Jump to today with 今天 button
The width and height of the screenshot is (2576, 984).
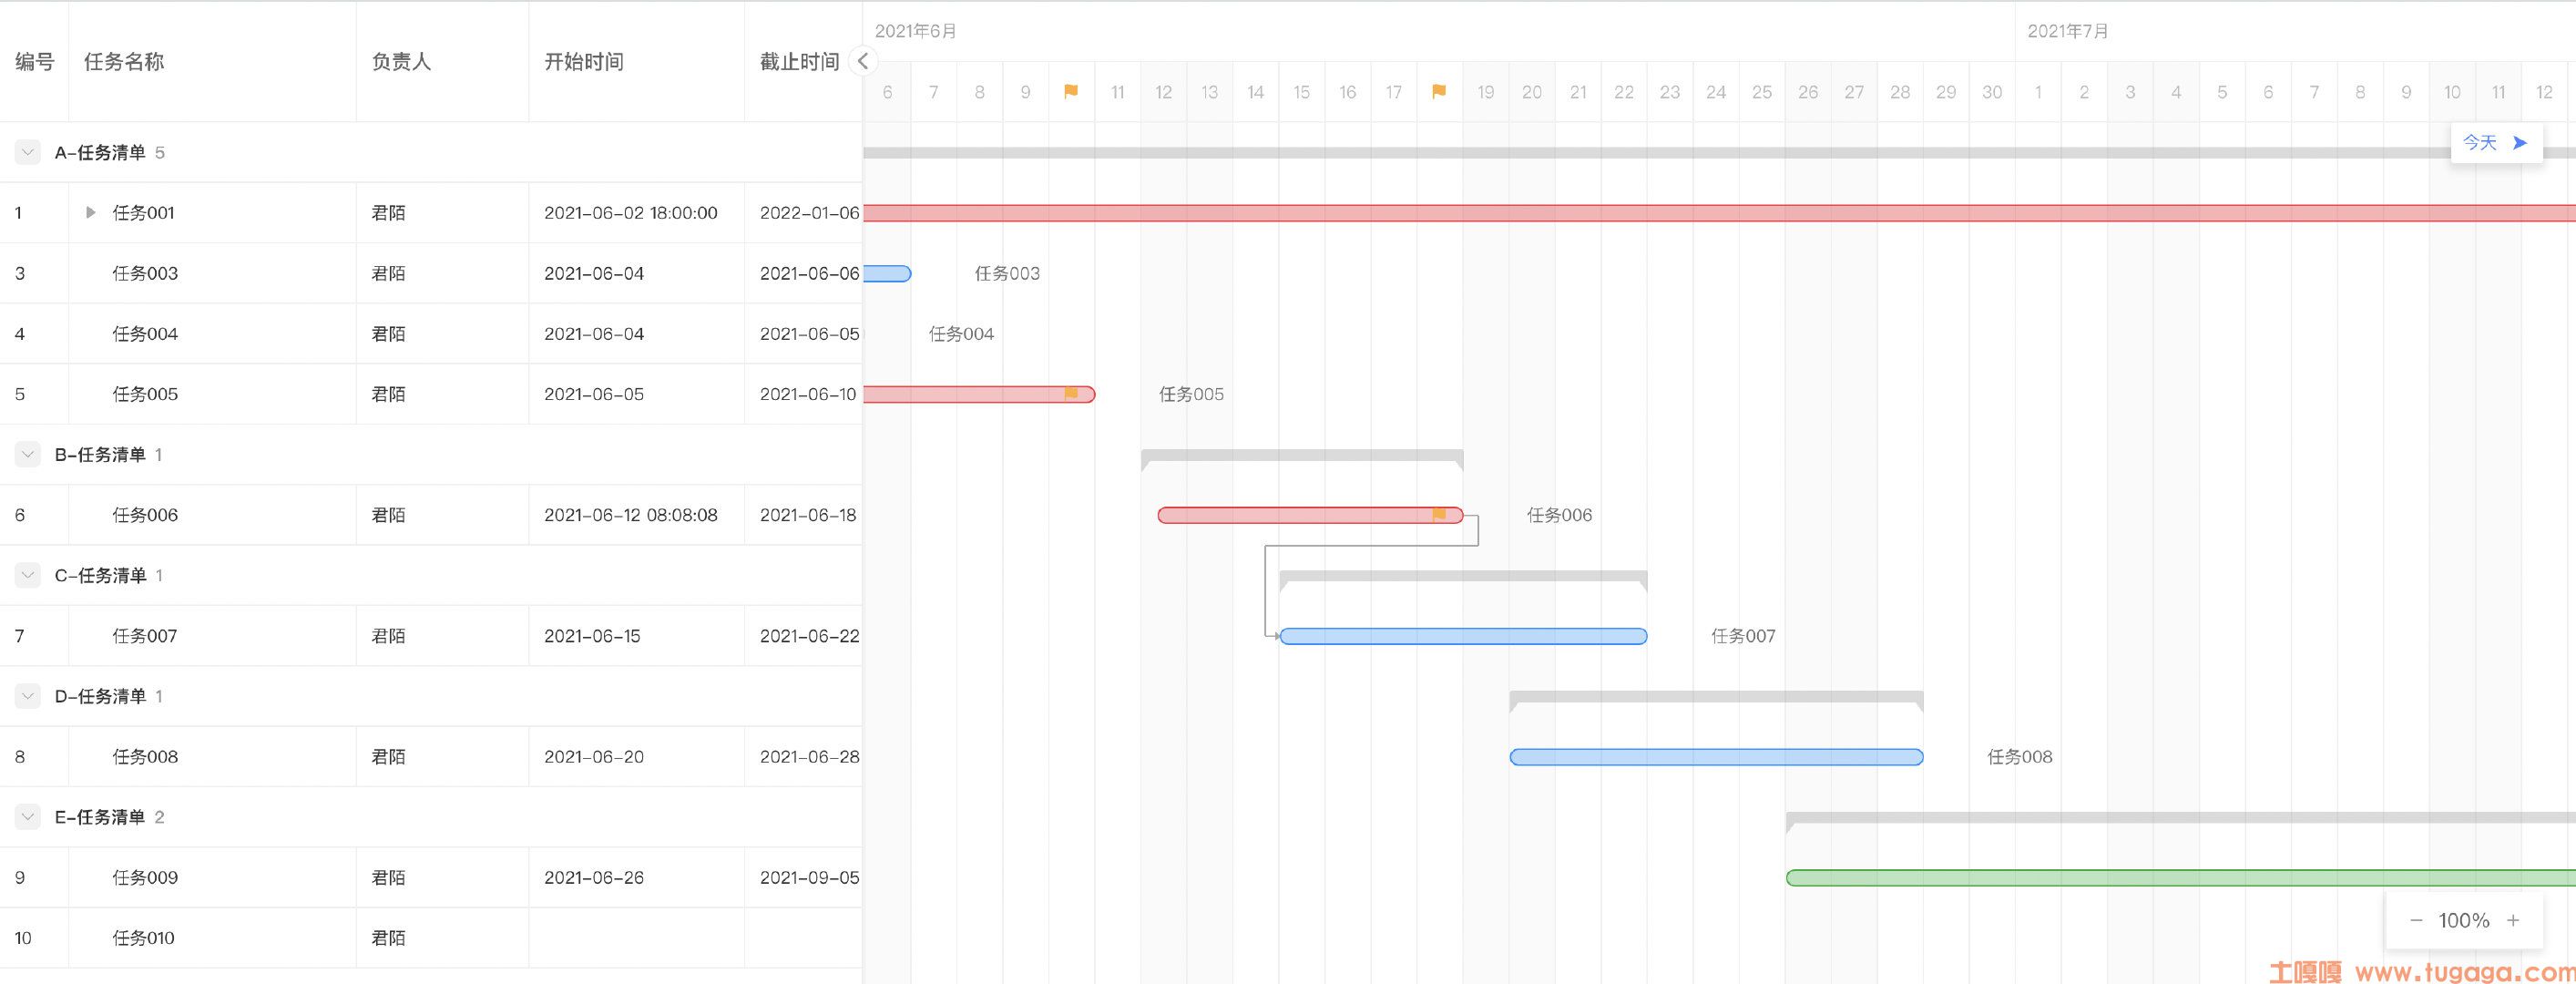pyautogui.click(x=2496, y=143)
